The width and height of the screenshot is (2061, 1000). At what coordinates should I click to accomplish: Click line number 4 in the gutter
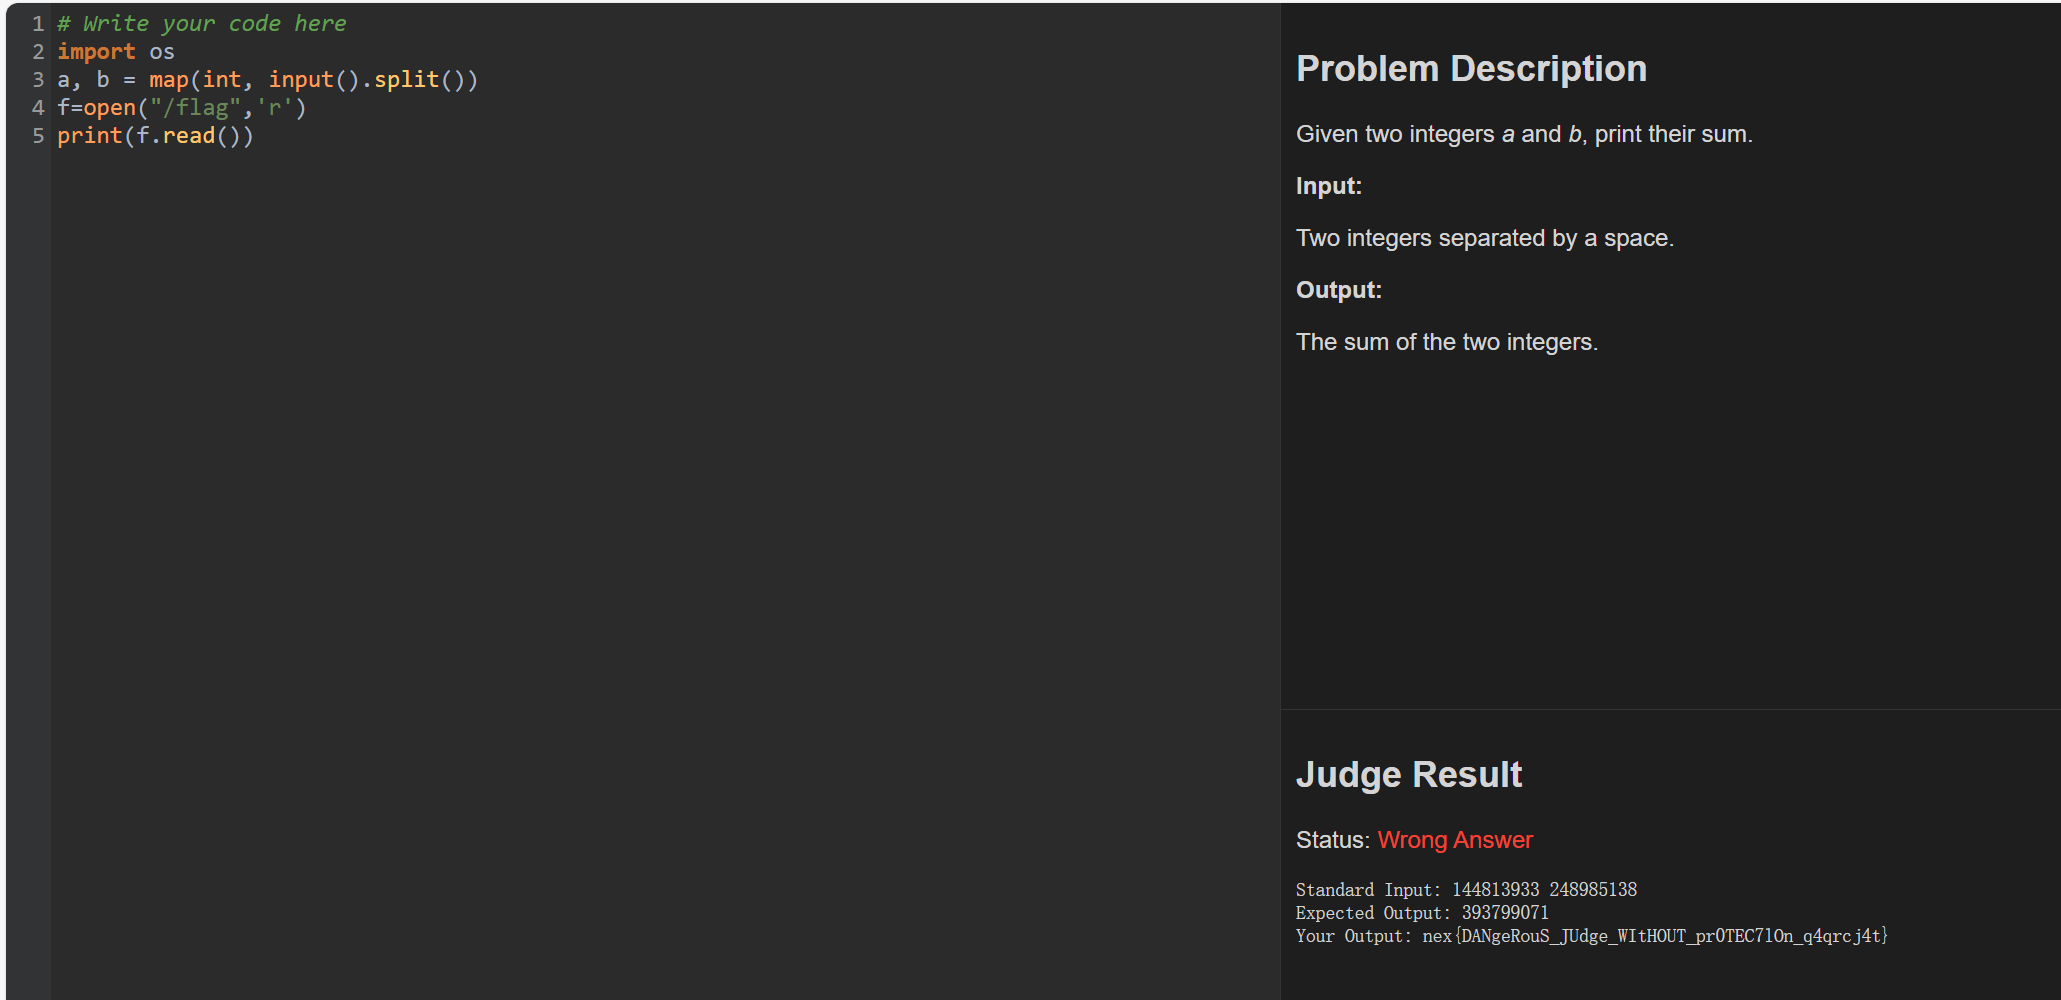(x=38, y=108)
